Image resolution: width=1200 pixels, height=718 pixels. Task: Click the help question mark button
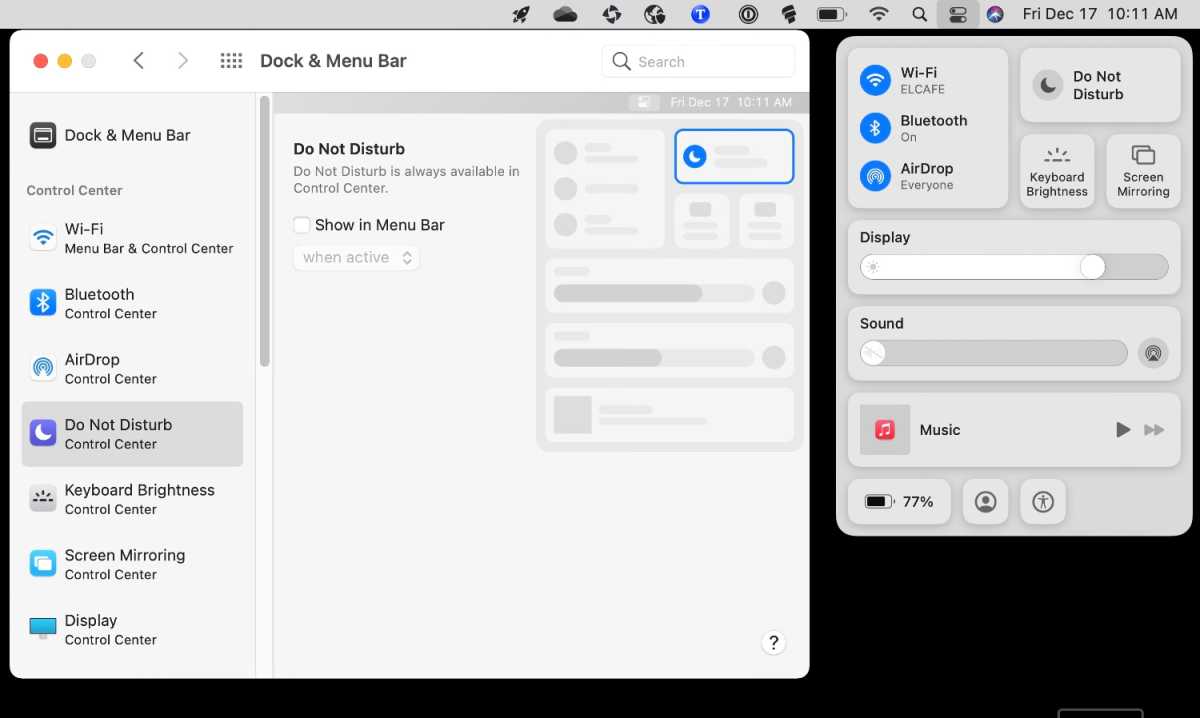[x=773, y=643]
